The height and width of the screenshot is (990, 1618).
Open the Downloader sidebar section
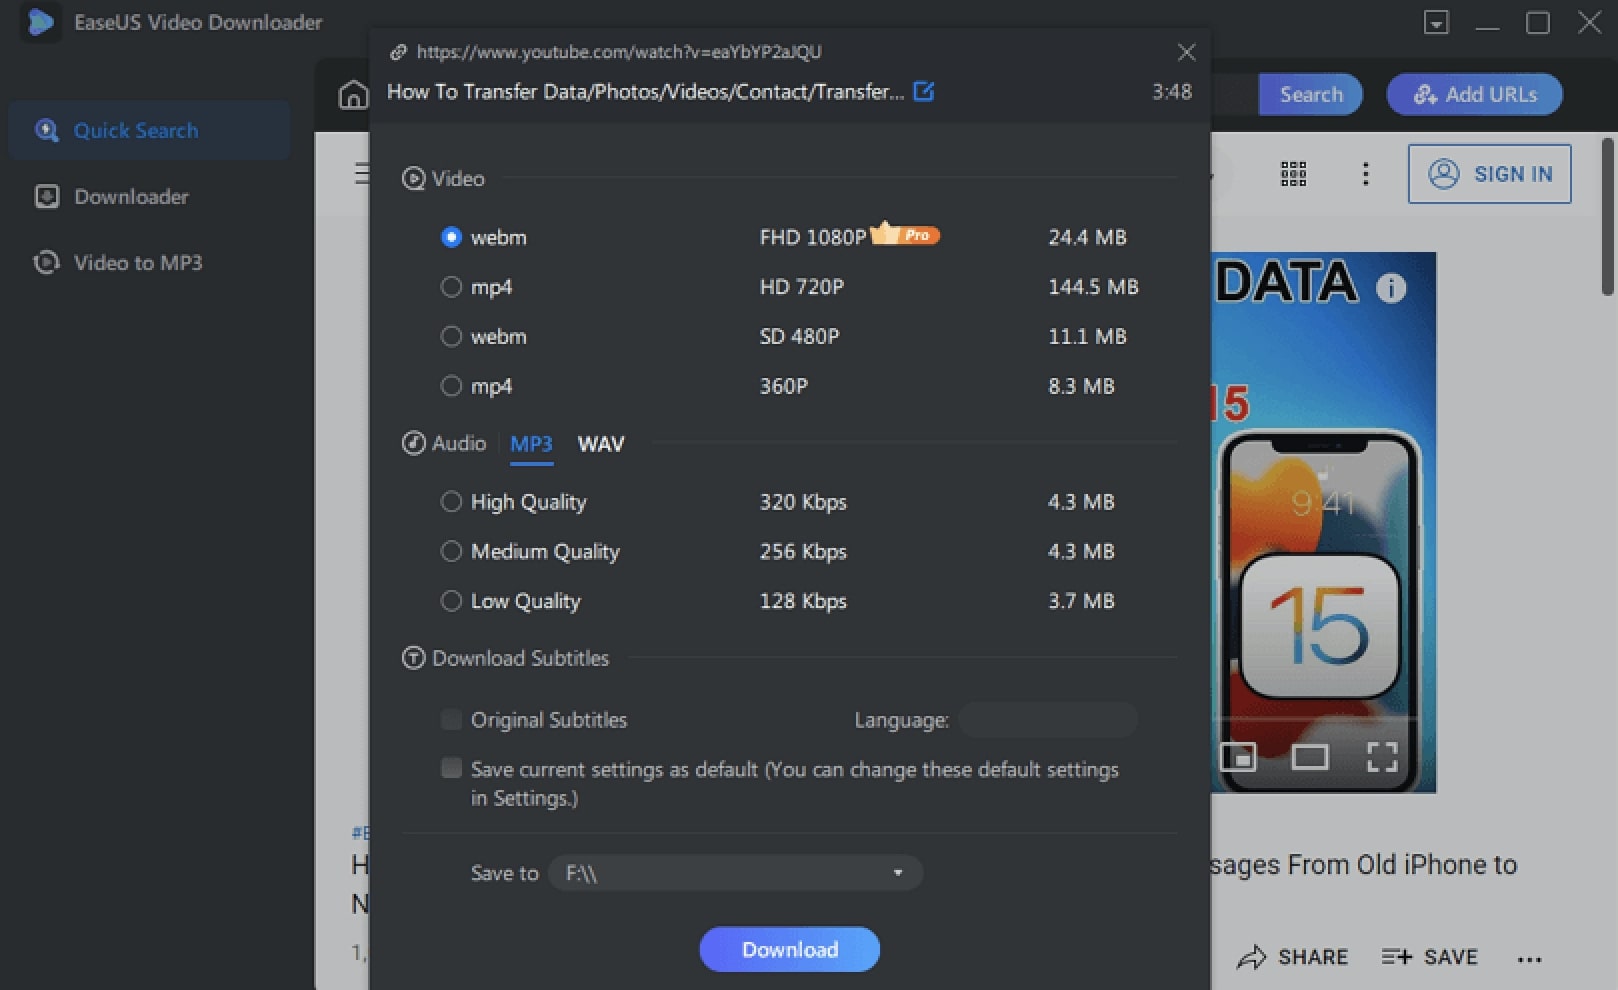131,197
